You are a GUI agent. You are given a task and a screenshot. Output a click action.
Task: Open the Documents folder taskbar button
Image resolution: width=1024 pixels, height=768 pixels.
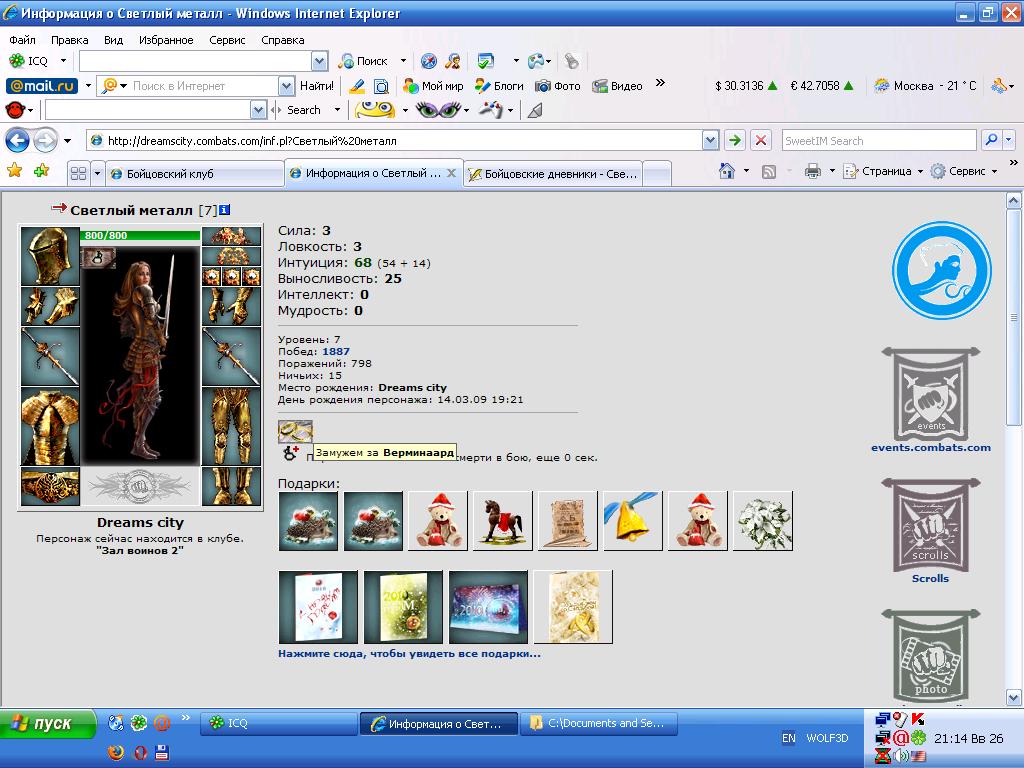[x=599, y=724]
